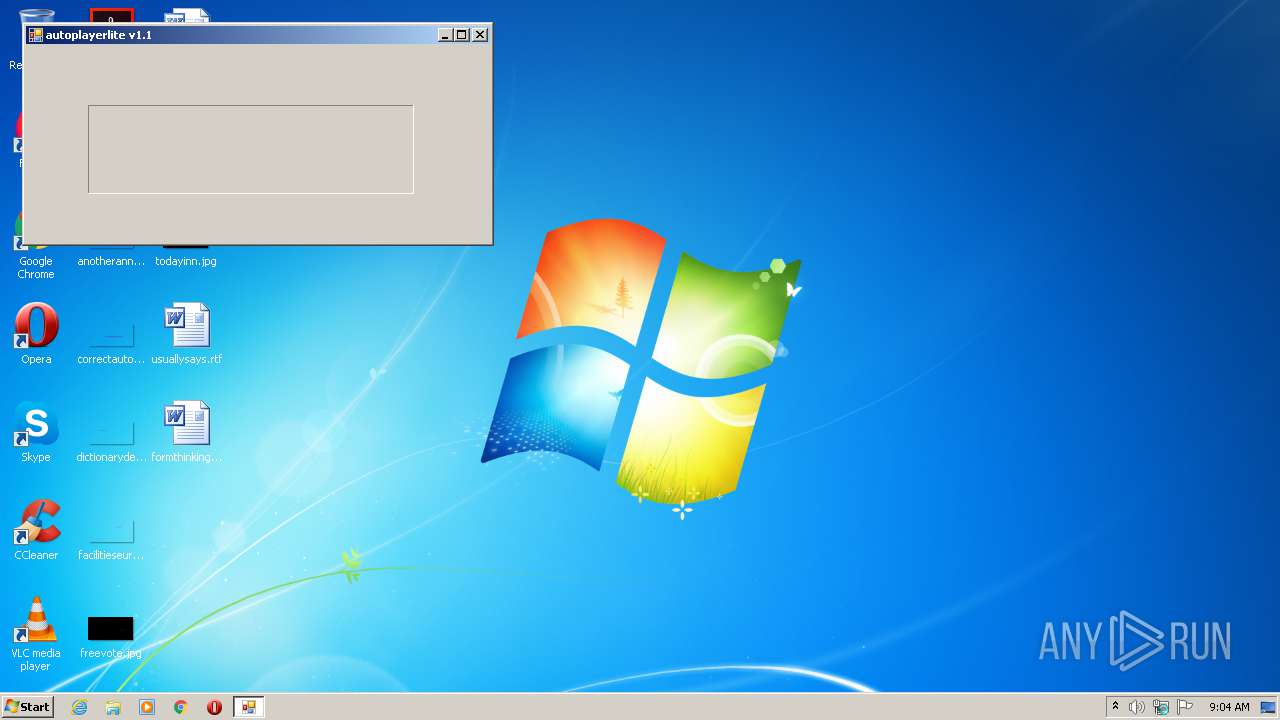The width and height of the screenshot is (1280, 720).
Task: Open the Action Center flag icon
Action: [1185, 707]
